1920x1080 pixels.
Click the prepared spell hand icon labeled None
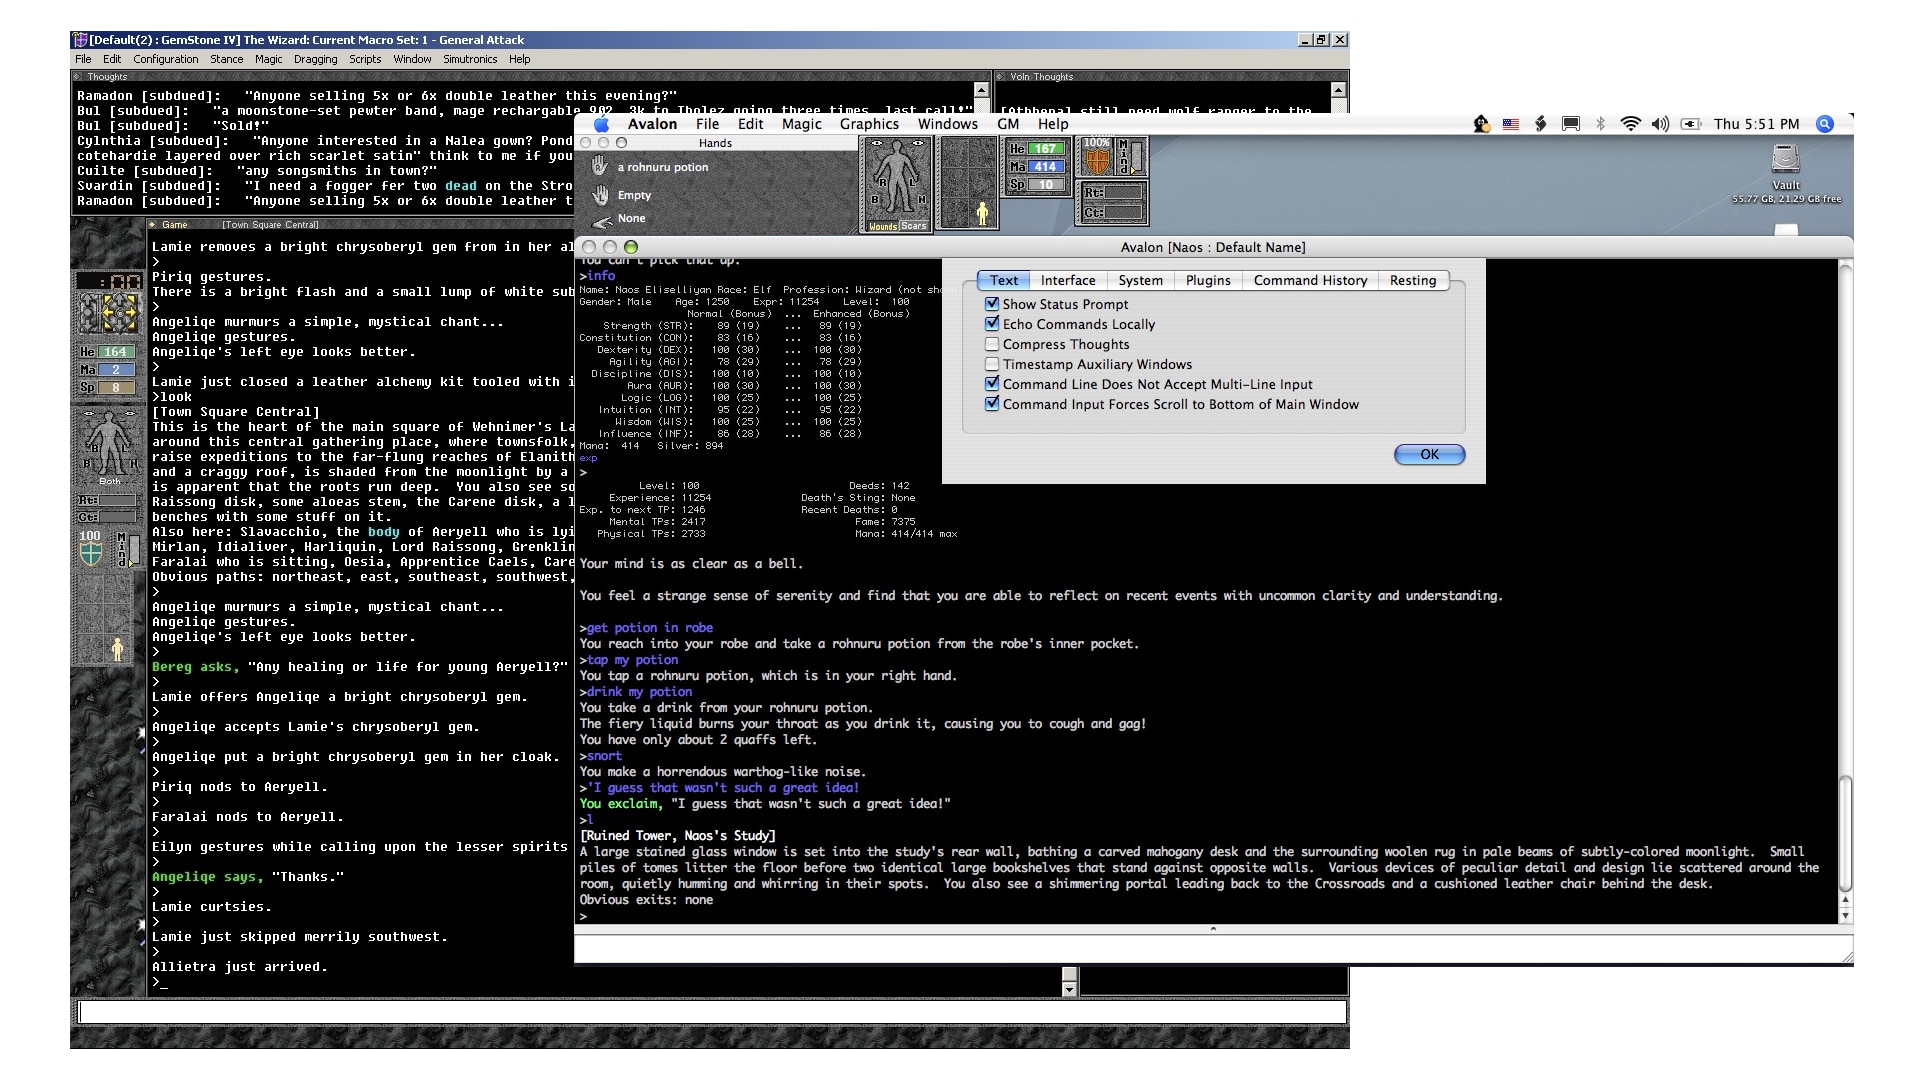click(x=602, y=220)
